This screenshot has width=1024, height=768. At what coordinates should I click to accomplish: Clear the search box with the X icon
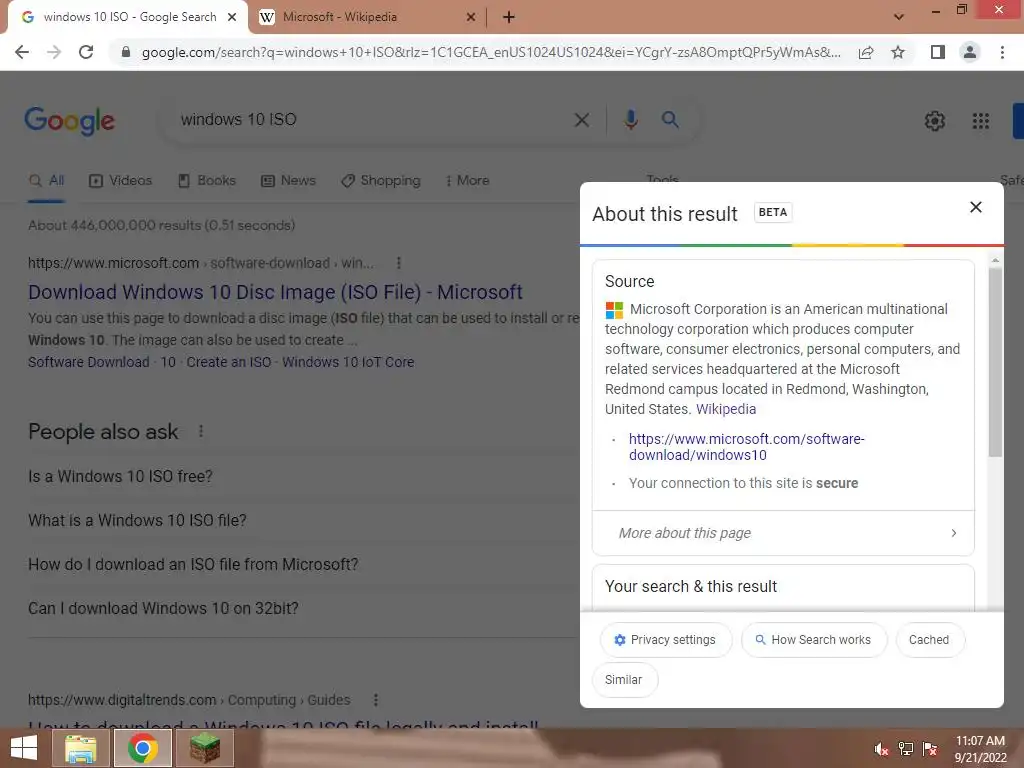pos(581,120)
